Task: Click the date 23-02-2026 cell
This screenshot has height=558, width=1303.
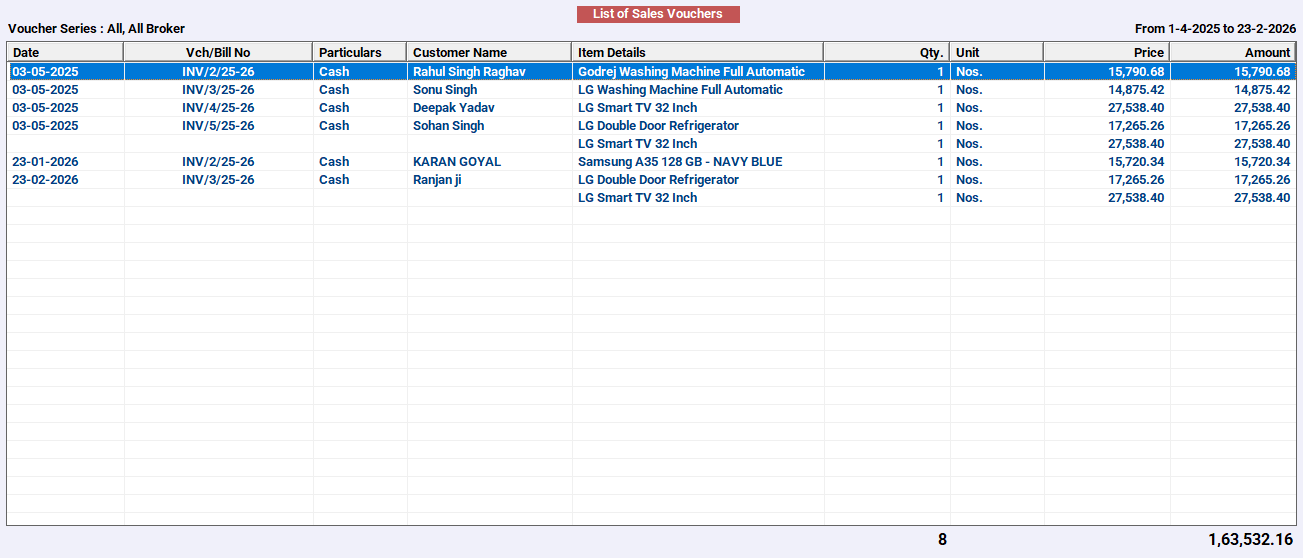Action: coord(45,180)
